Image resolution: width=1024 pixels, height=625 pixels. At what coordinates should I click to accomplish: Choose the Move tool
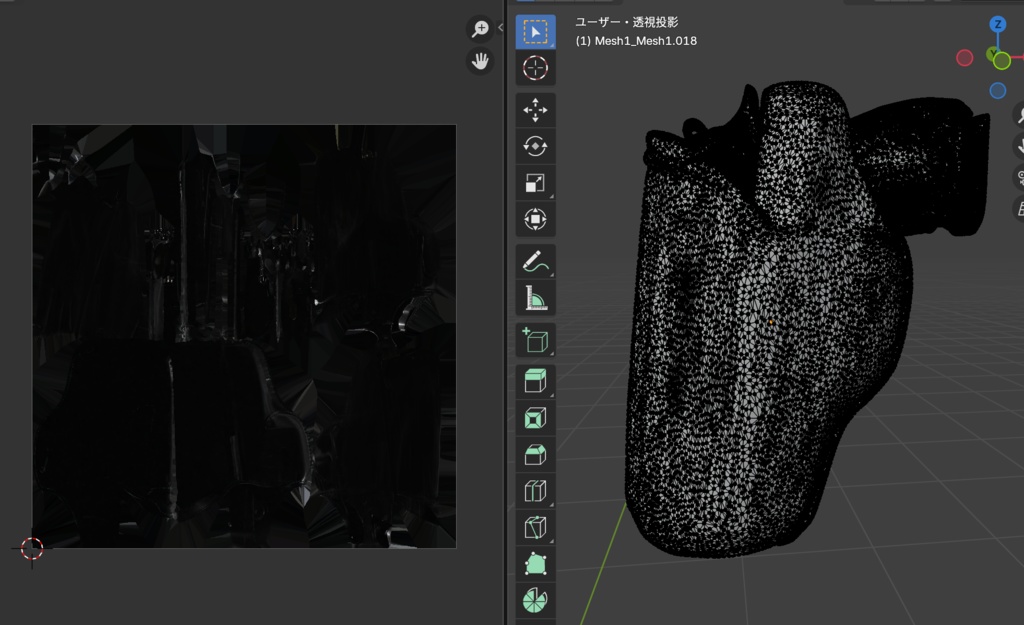[535, 110]
